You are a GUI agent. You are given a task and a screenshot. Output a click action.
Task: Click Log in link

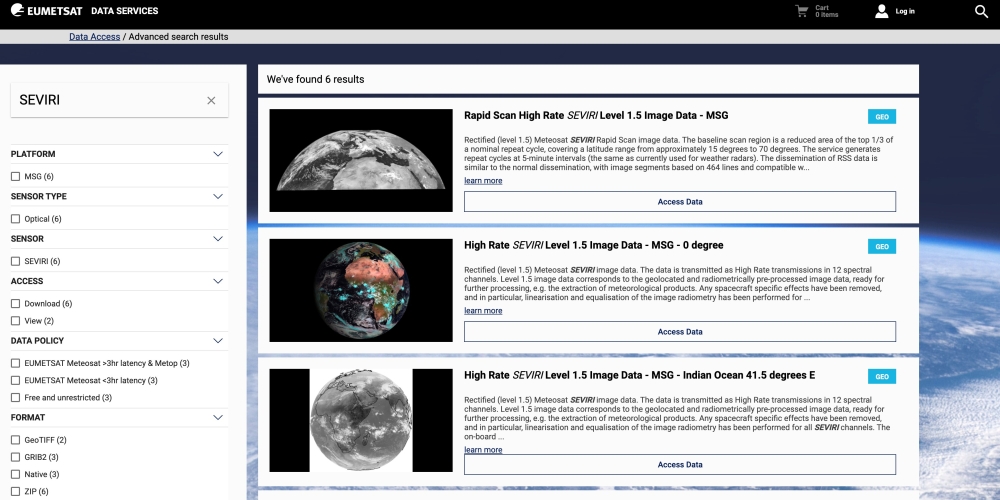(x=905, y=11)
